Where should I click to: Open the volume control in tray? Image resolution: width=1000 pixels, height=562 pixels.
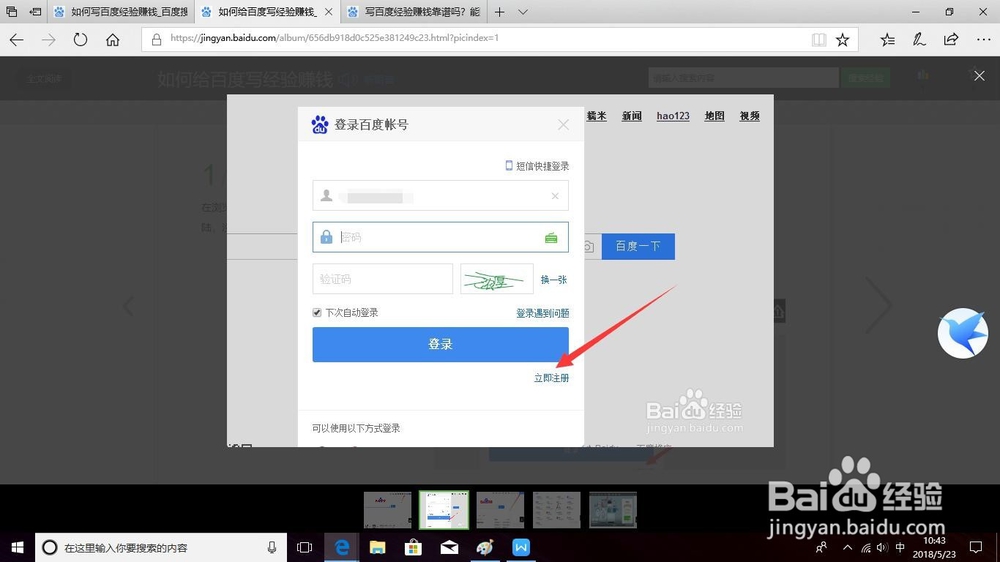[882, 547]
